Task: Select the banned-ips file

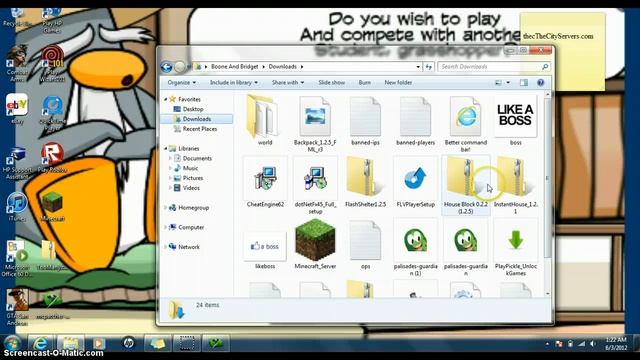Action: click(365, 120)
